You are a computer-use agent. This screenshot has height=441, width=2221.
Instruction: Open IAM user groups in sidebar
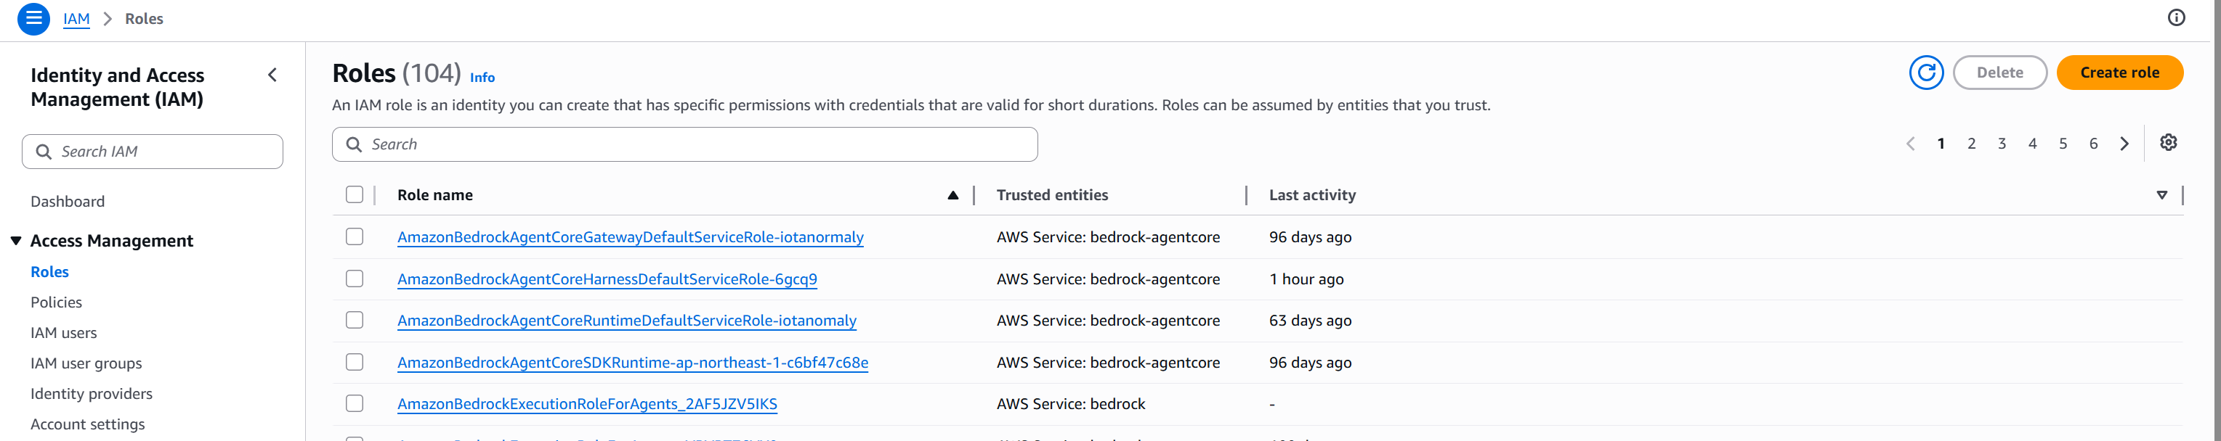86,363
